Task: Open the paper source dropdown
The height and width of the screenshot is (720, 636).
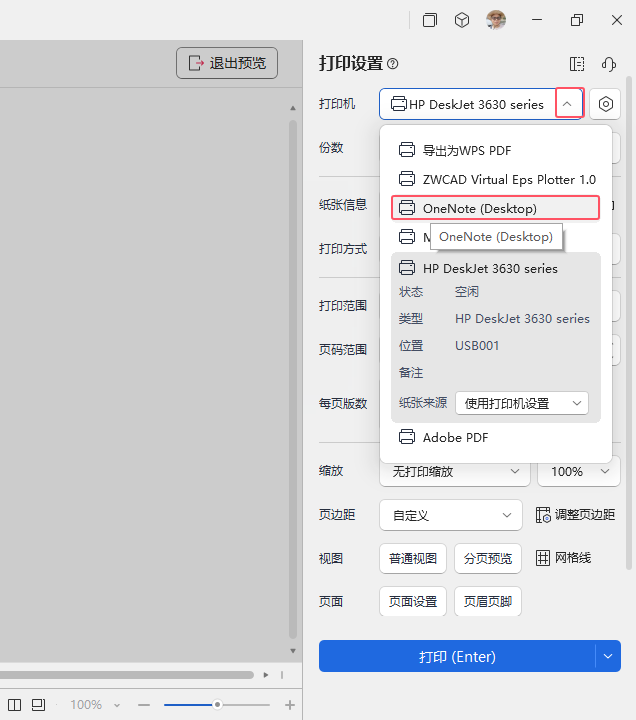Action: click(522, 403)
